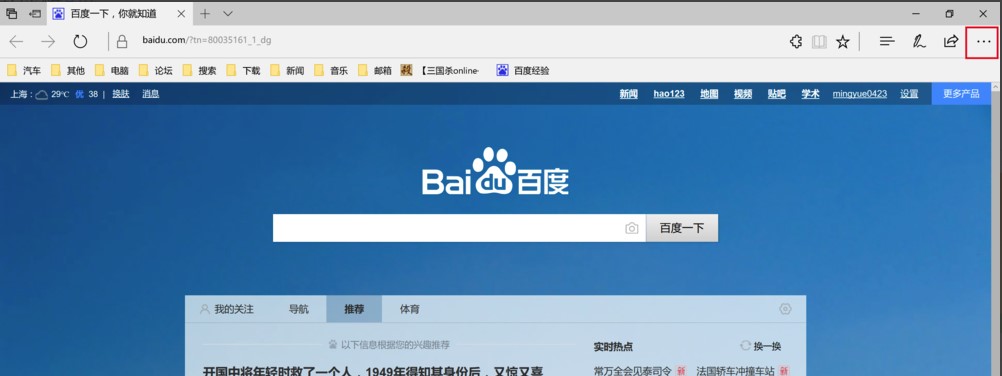
Task: Open the 三国杀online bookmark
Action: (440, 70)
